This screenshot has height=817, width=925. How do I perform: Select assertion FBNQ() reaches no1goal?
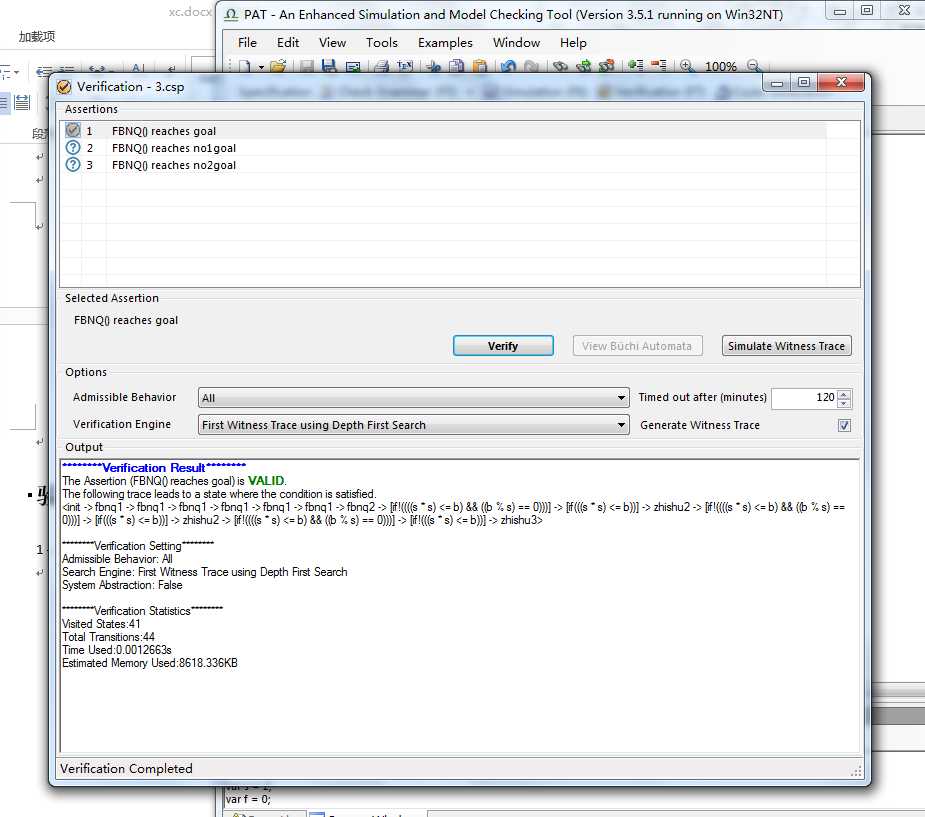(442, 147)
